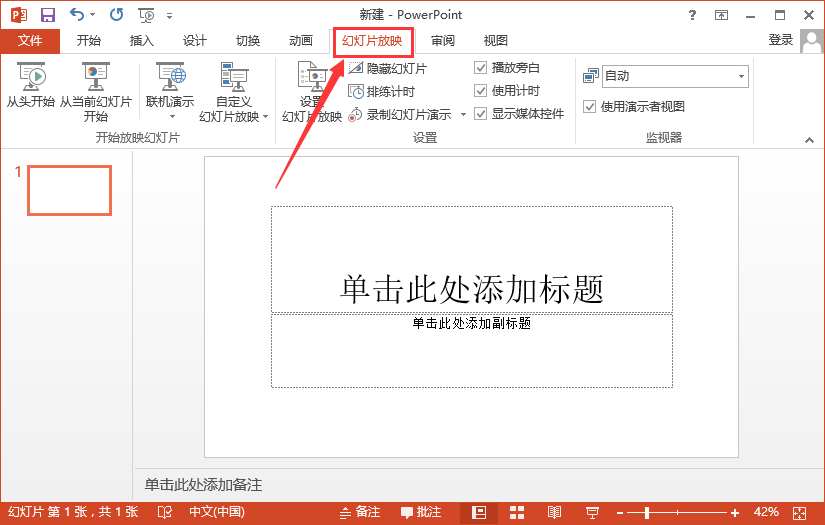This screenshot has width=825, height=525.
Task: Open the 文件 menu tab
Action: tap(30, 41)
